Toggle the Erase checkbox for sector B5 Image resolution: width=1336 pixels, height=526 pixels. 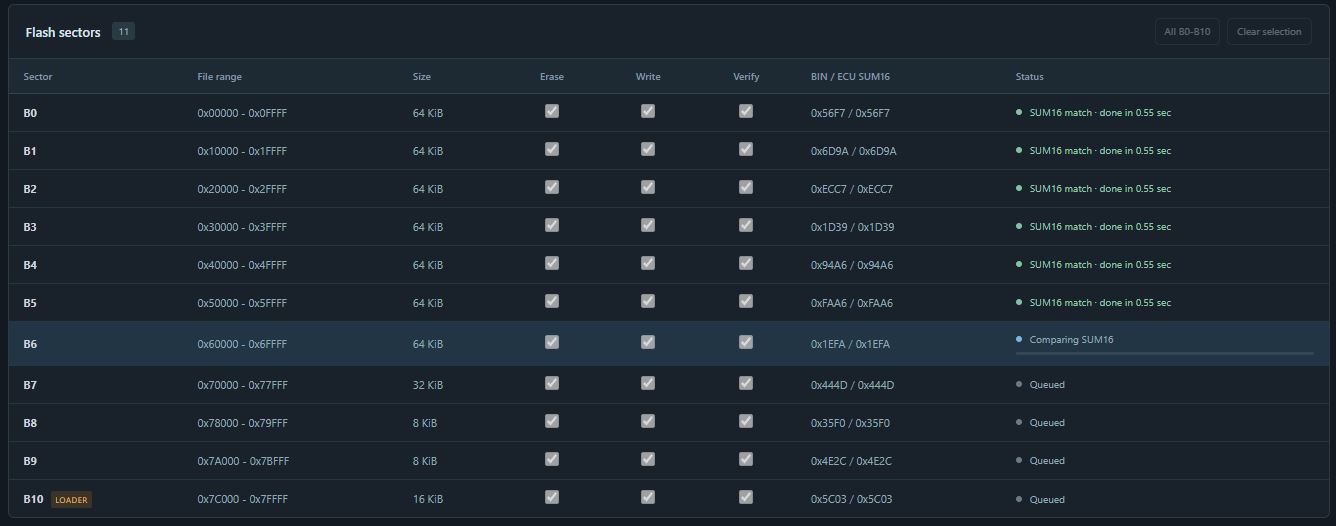point(552,301)
